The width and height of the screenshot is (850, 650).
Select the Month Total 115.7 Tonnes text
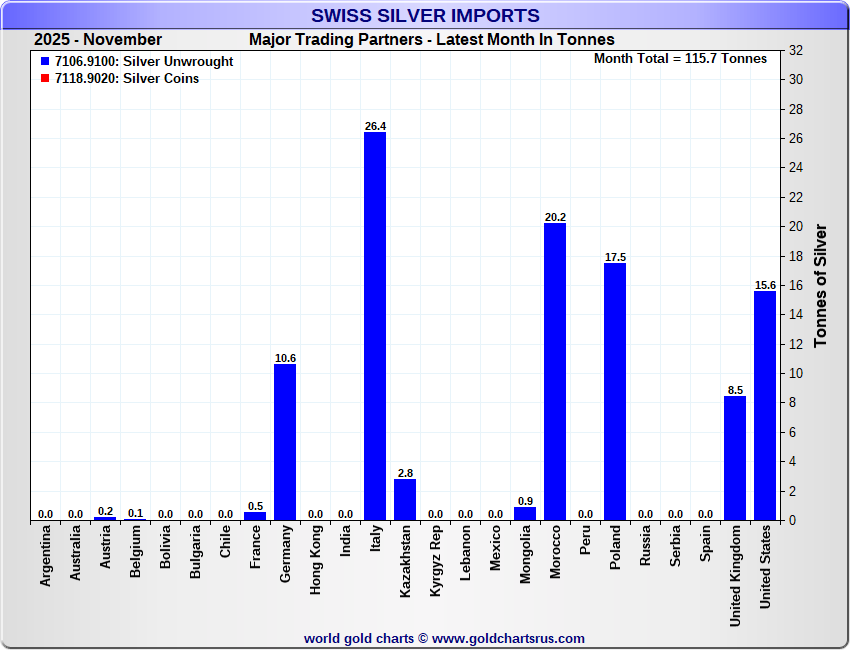pyautogui.click(x=680, y=59)
